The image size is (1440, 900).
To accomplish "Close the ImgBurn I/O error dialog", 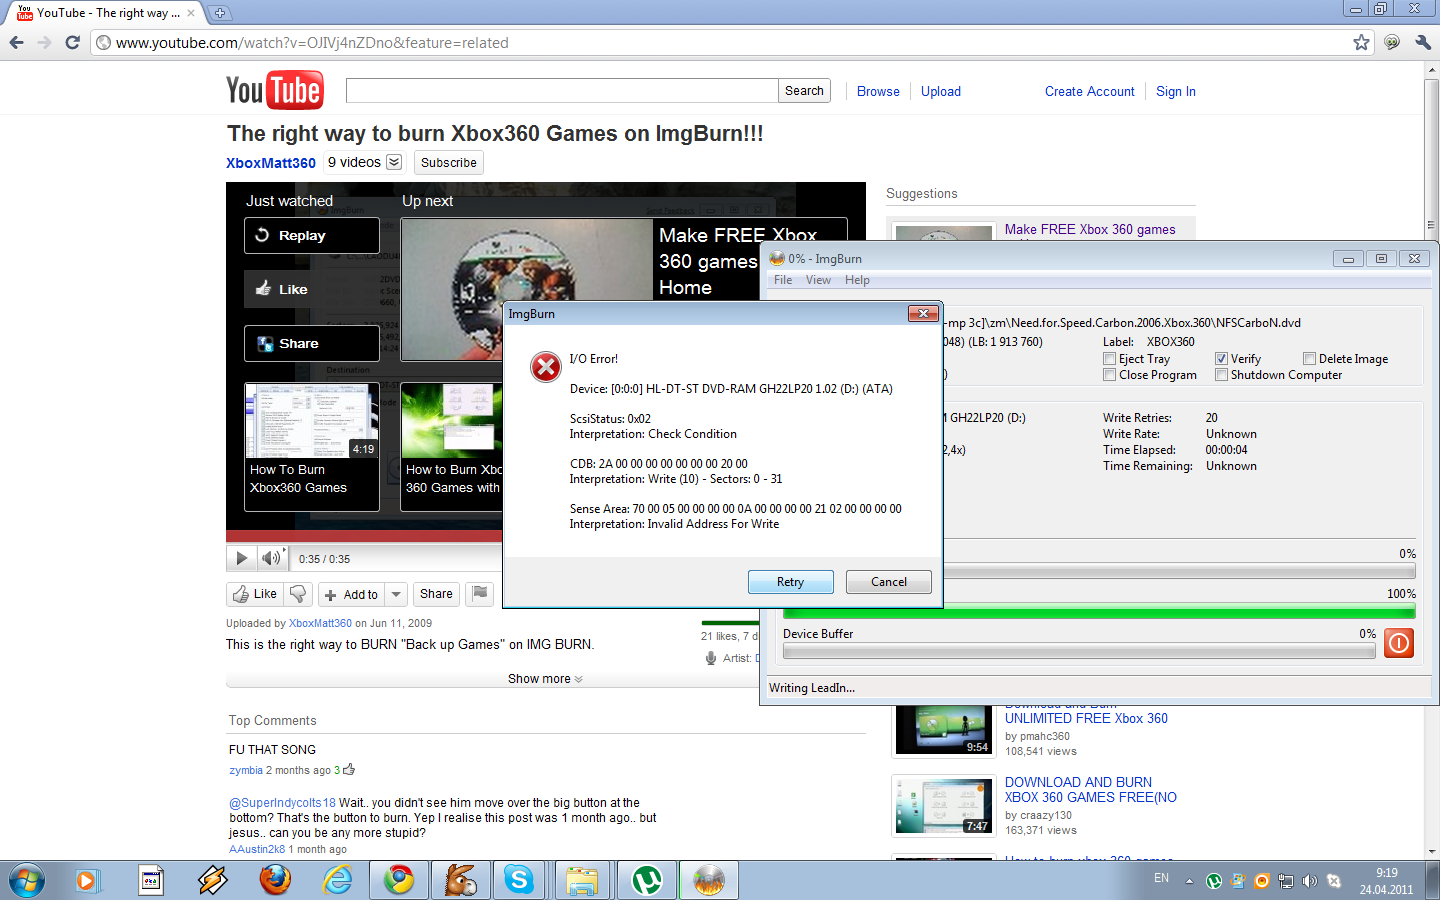I will coord(923,313).
